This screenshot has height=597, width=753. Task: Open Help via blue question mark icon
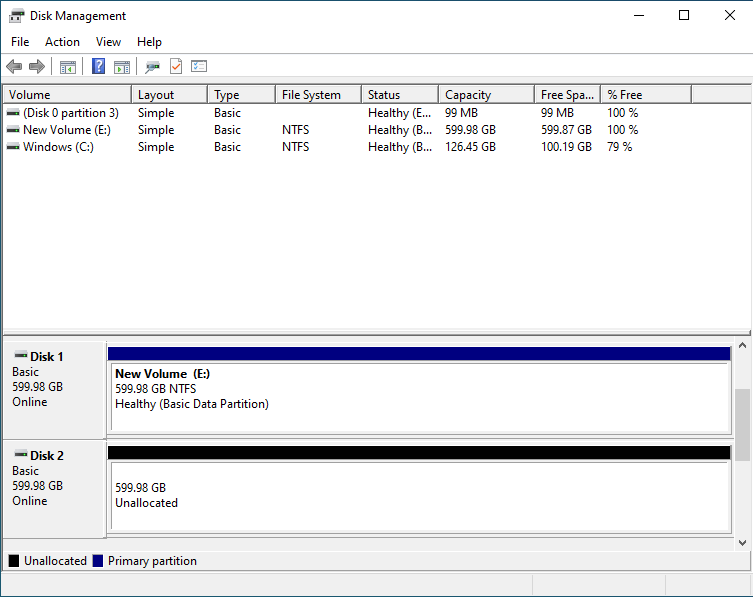98,66
